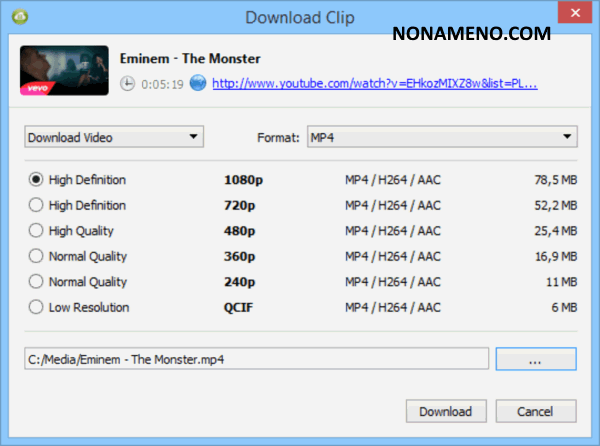Click the Eminem video thumbnail
Image resolution: width=600 pixels, height=446 pixels.
(x=64, y=70)
